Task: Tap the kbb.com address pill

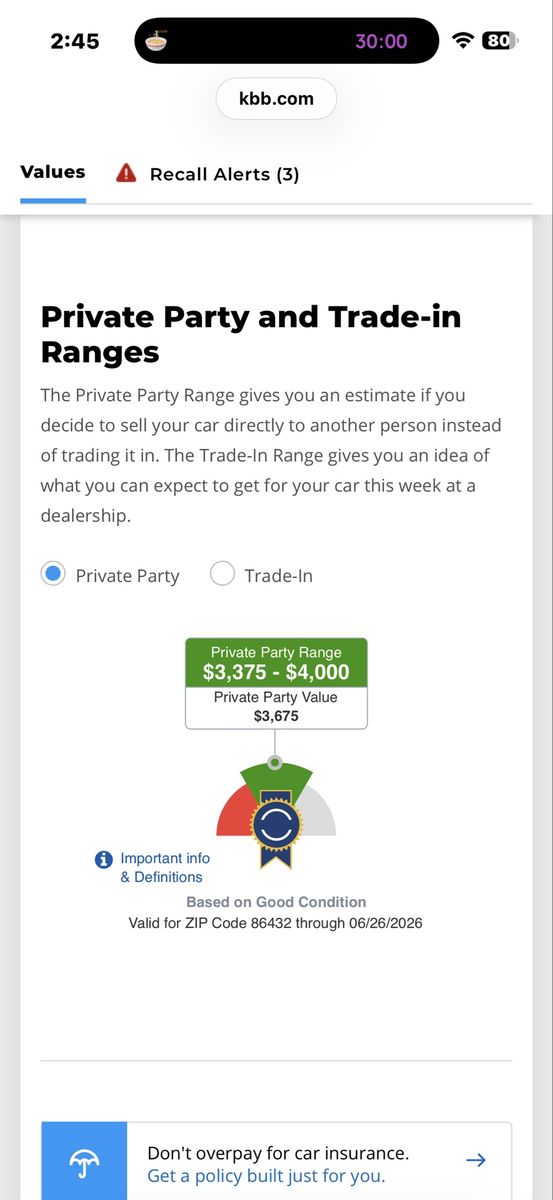Action: click(276, 98)
